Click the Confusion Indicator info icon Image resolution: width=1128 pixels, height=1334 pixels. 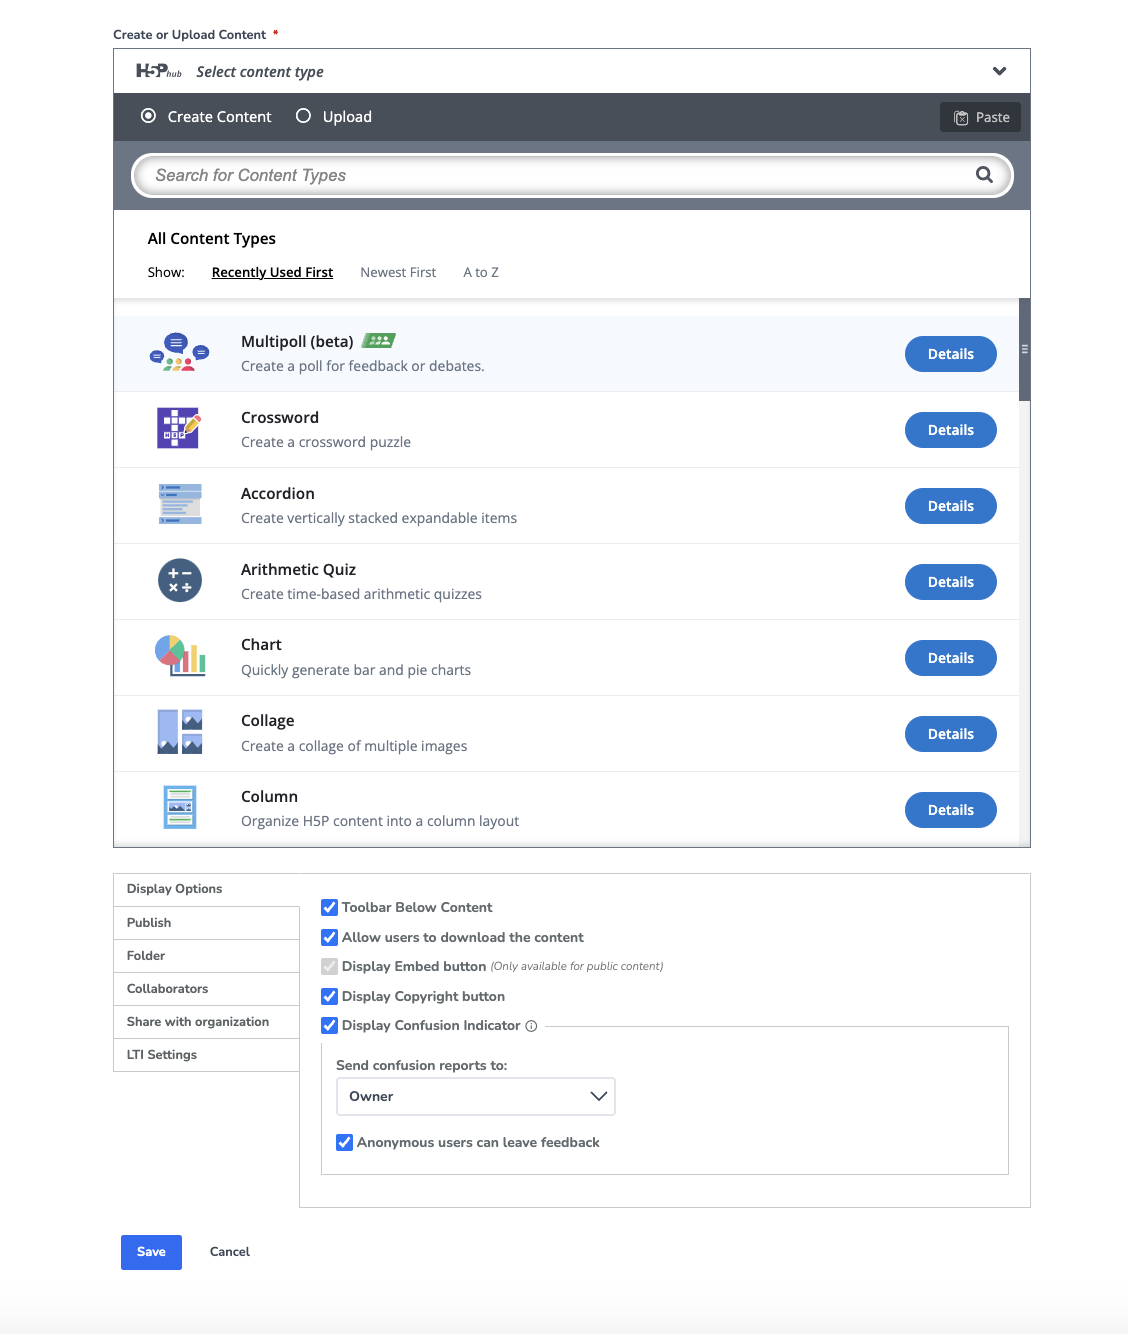(x=531, y=1026)
